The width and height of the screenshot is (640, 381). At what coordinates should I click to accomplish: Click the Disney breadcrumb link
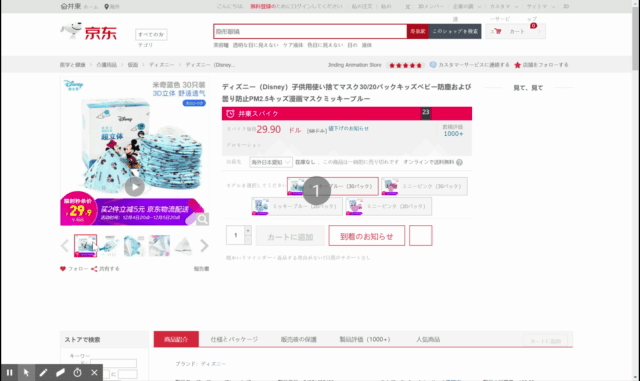[161, 65]
